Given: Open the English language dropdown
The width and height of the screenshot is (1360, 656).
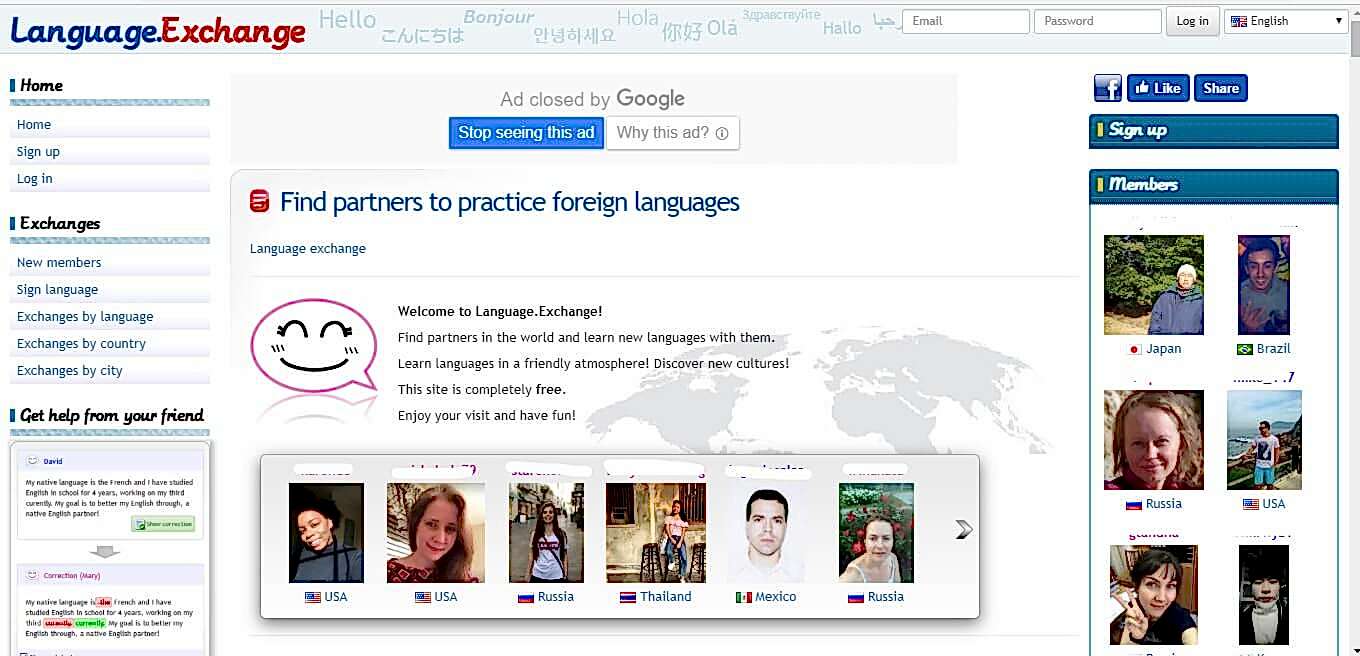Looking at the screenshot, I should click(1287, 21).
